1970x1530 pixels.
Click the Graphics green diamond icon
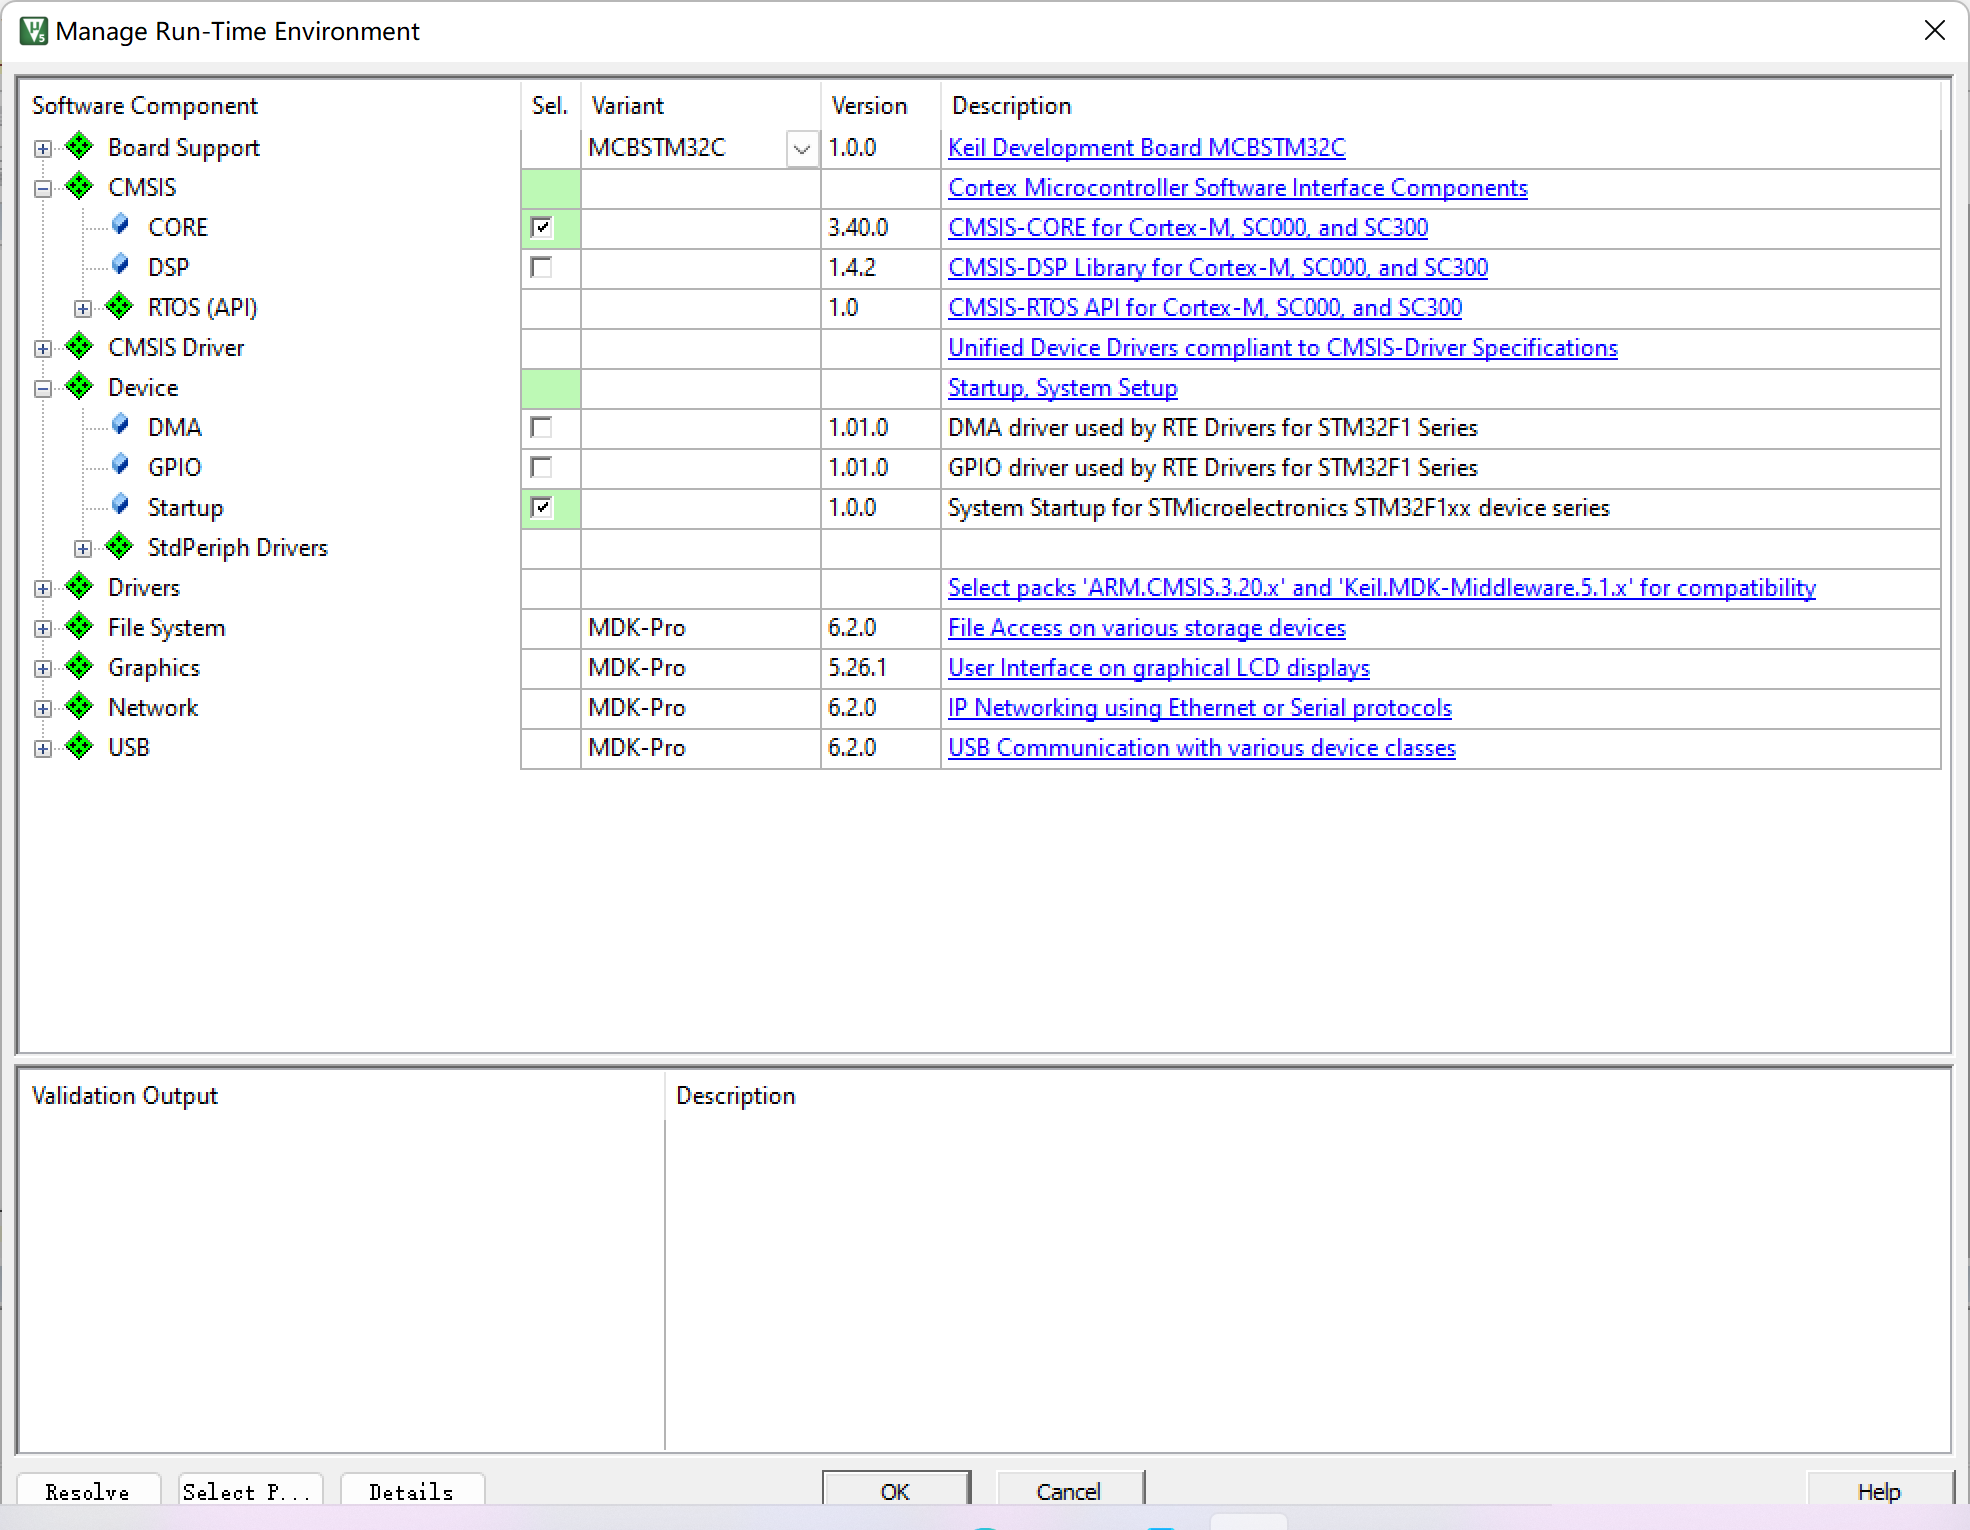(x=82, y=667)
